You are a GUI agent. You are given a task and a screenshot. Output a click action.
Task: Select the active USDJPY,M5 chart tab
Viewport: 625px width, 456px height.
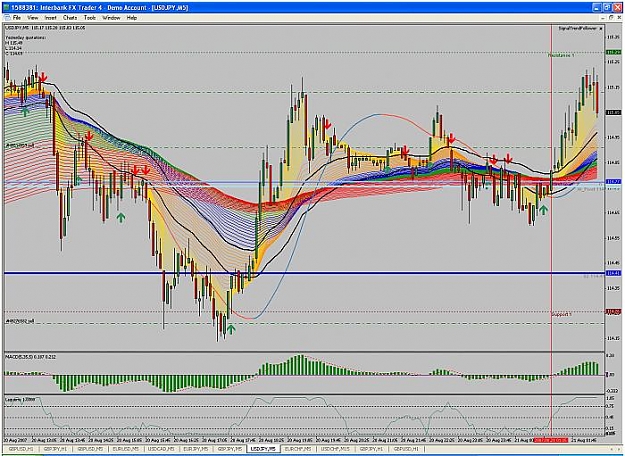[x=263, y=449]
